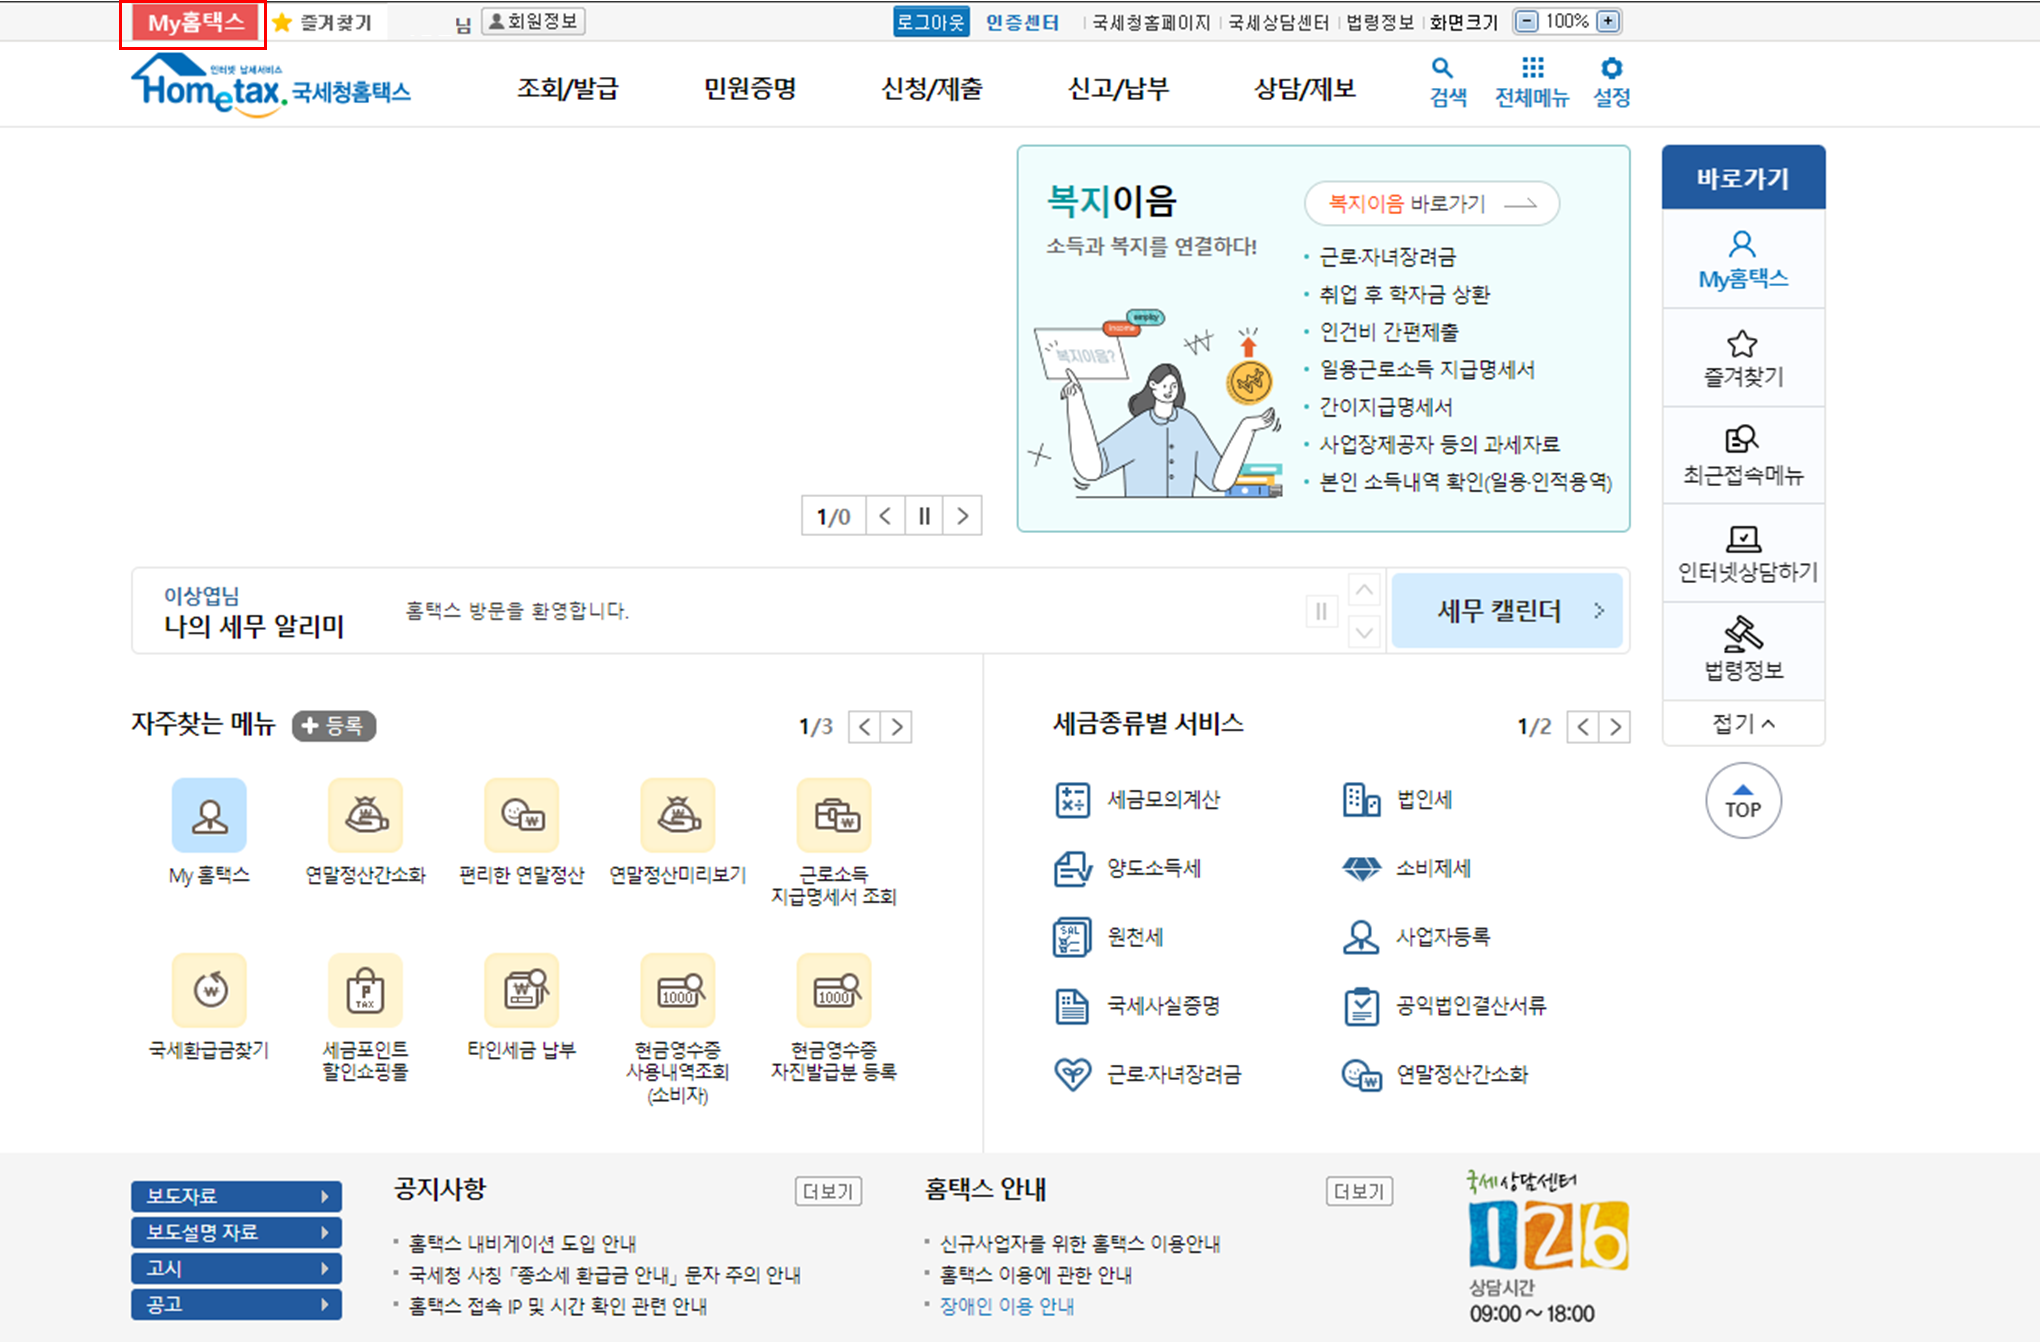2040x1342 pixels.
Task: Collapse the 바로가기 panel with 접기
Action: click(x=1743, y=723)
